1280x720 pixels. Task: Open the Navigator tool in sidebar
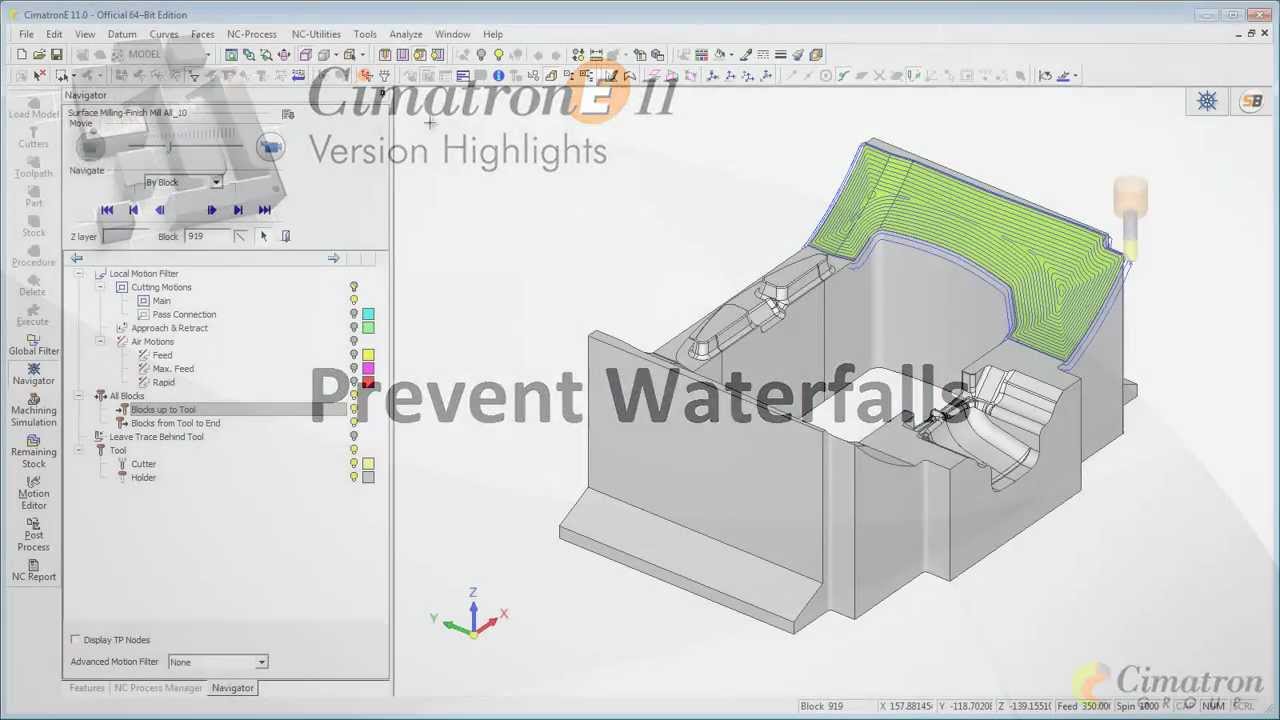point(33,373)
